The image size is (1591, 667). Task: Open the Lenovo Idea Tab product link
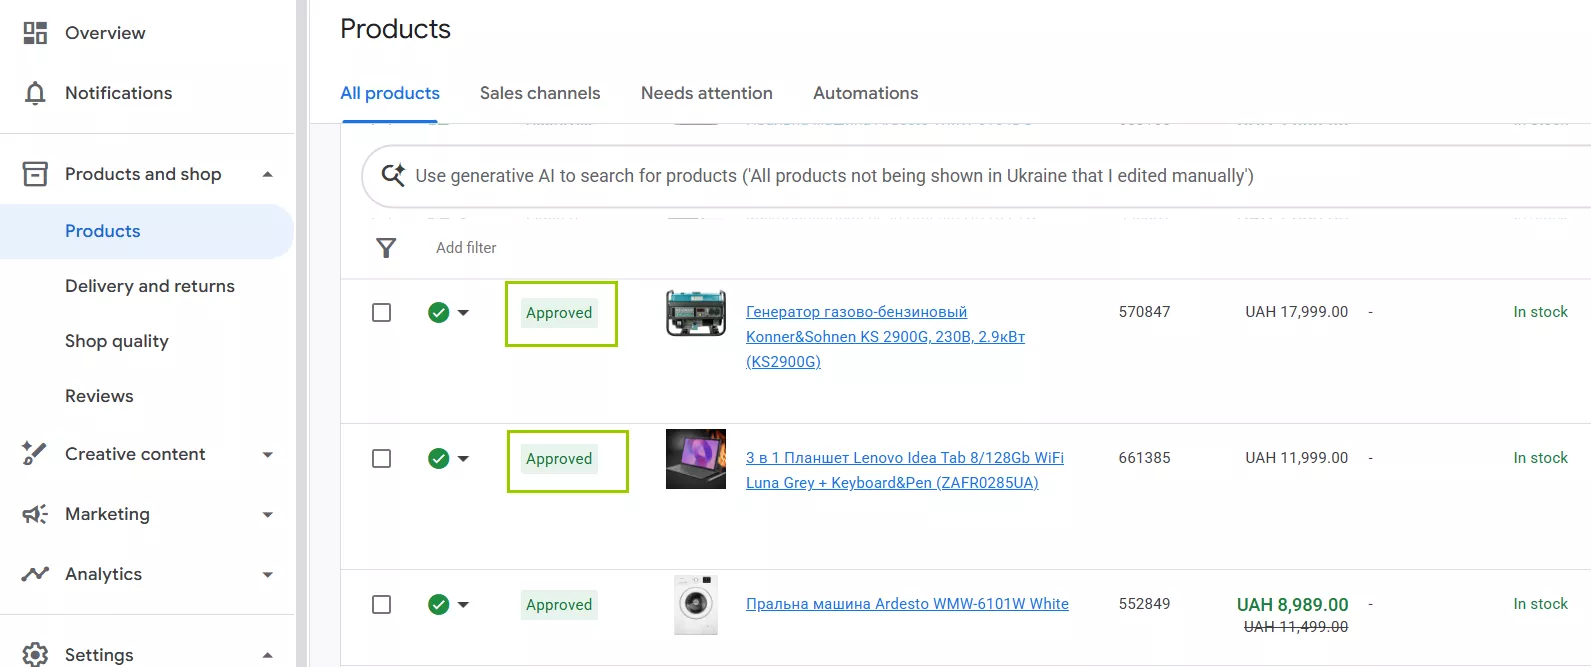point(904,458)
